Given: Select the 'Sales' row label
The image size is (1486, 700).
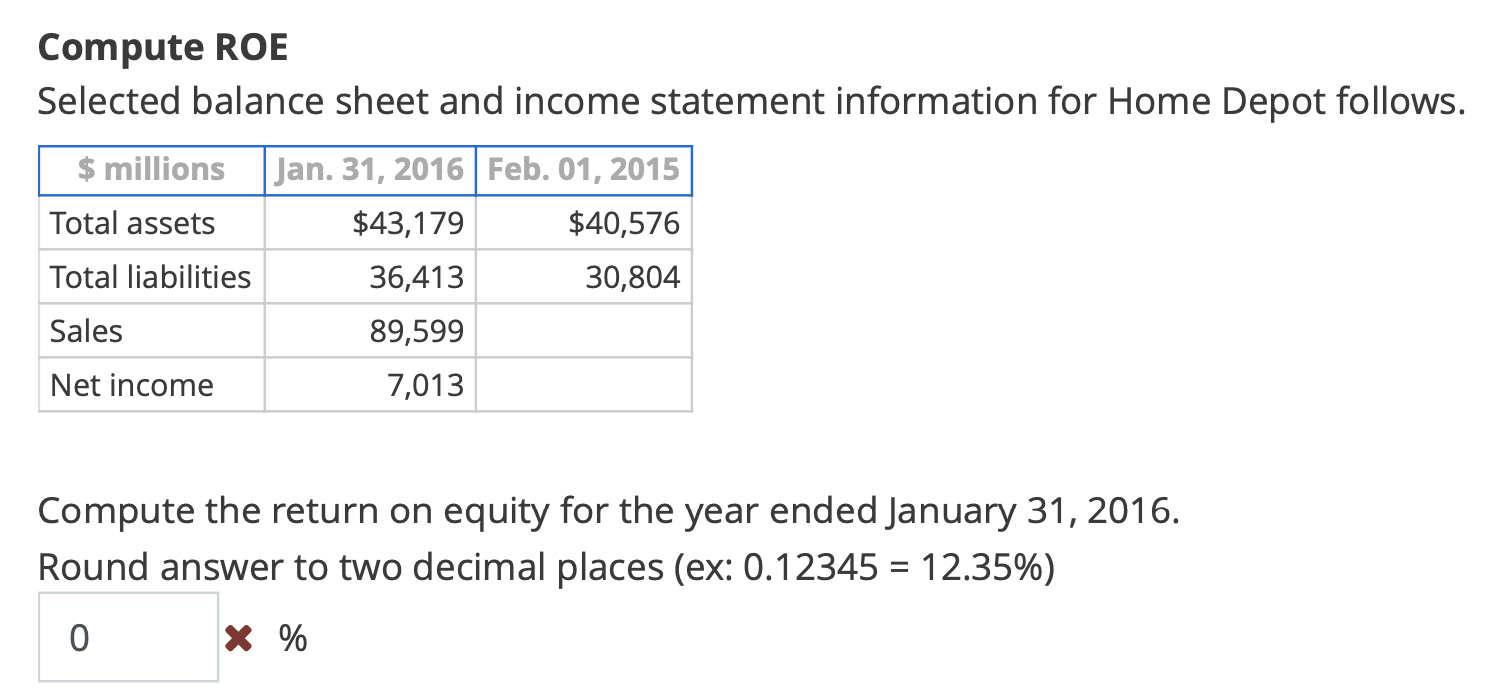Looking at the screenshot, I should [x=85, y=331].
